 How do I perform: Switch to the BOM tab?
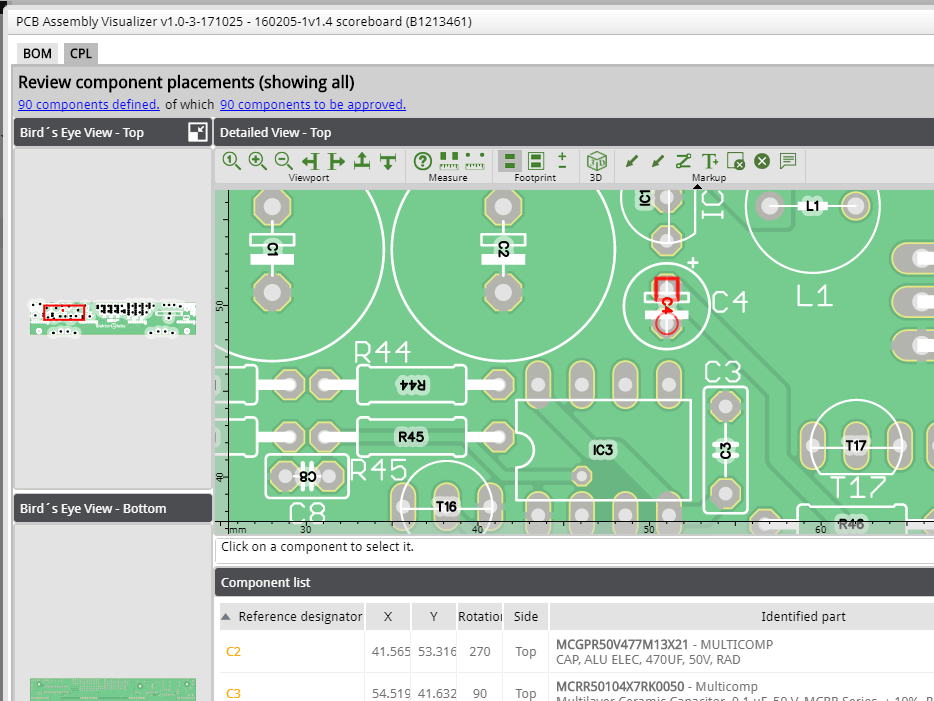tap(36, 53)
